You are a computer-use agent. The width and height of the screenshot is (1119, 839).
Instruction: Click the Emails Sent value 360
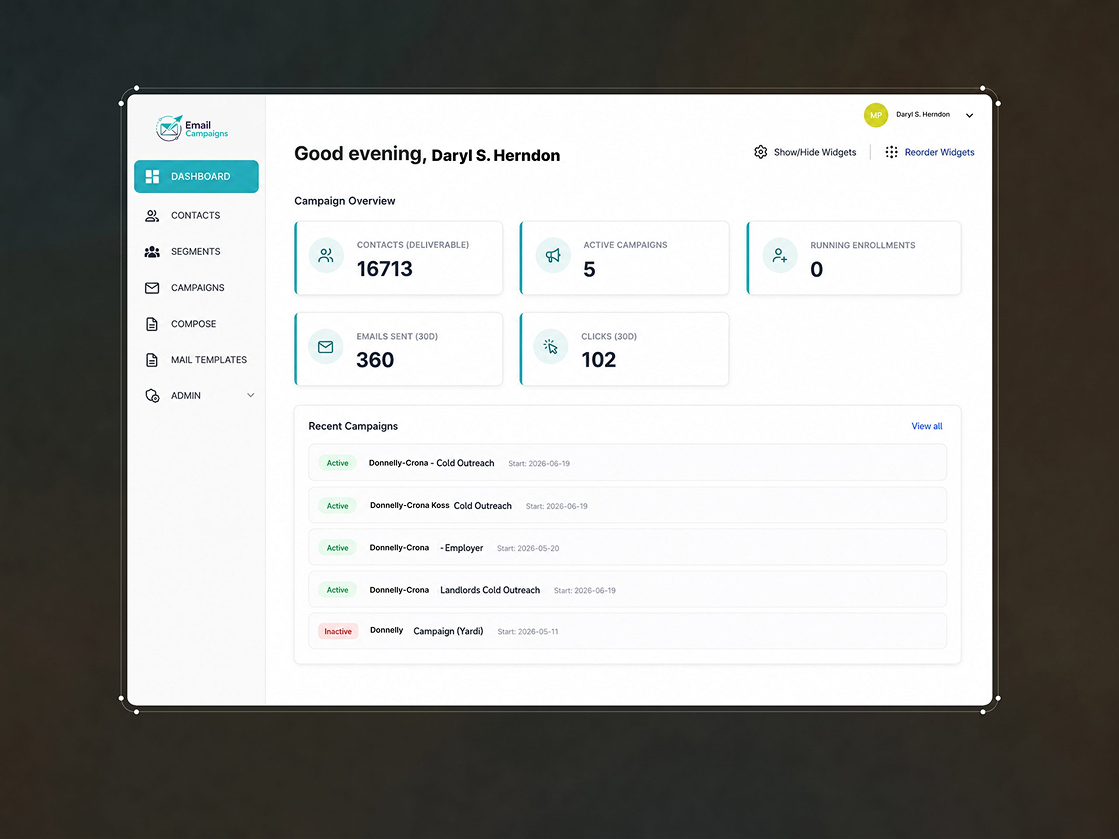coord(375,360)
